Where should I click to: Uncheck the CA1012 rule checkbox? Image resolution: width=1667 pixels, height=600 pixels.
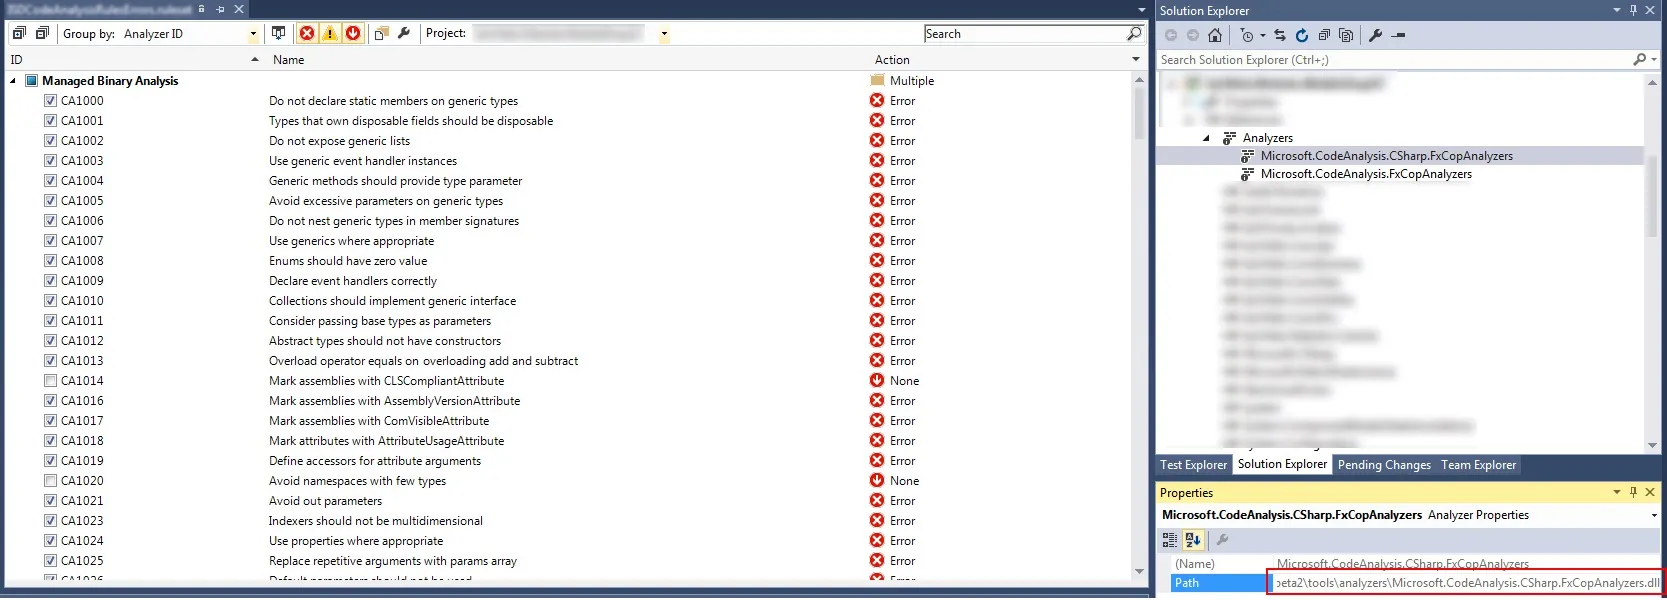point(50,340)
